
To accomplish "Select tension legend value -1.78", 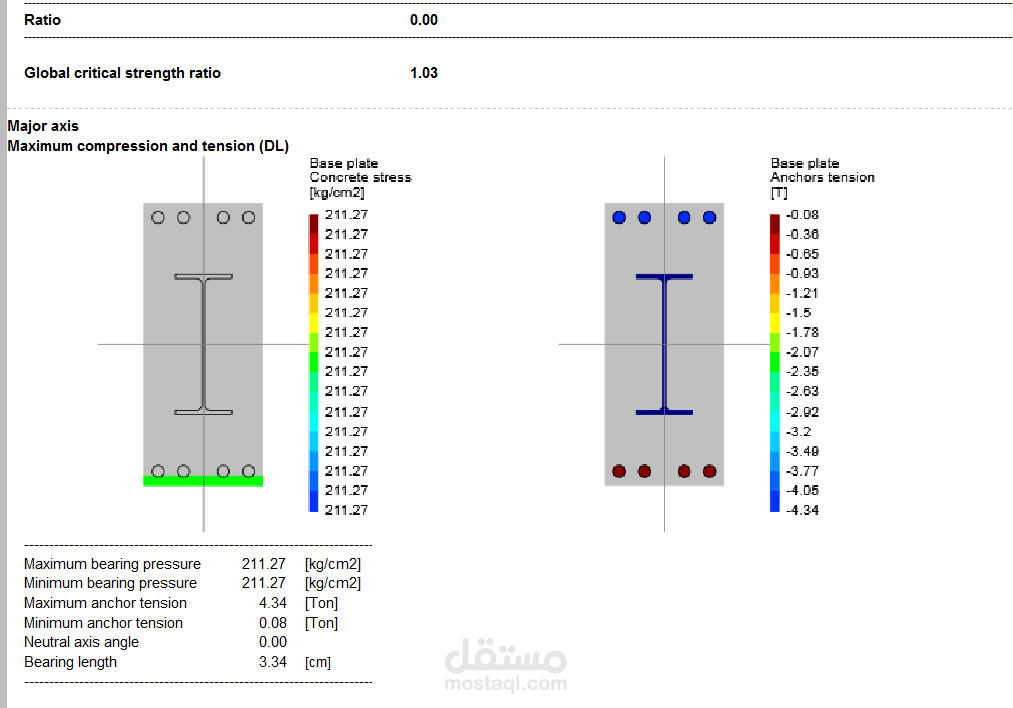I will click(x=802, y=332).
